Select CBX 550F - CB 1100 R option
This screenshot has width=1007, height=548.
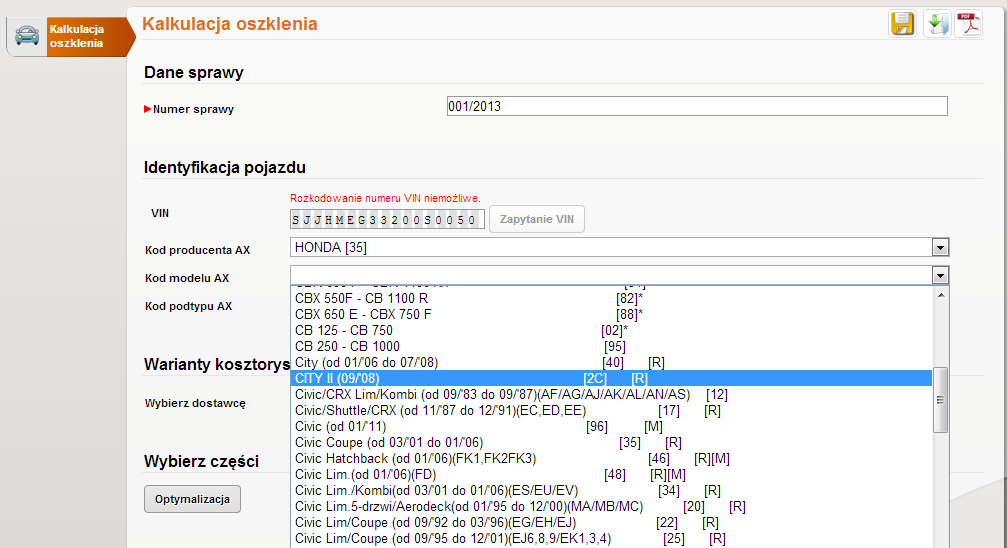[611, 299]
